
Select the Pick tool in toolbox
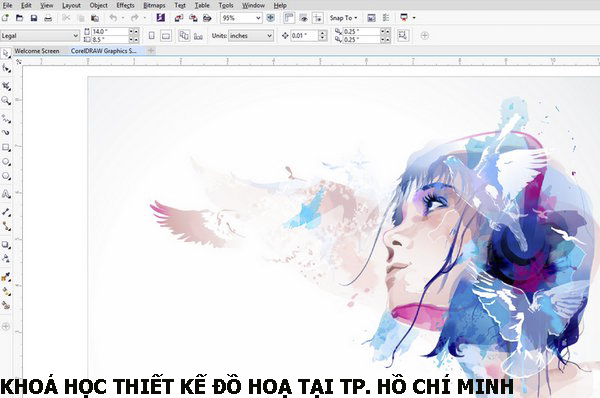coord(5,54)
